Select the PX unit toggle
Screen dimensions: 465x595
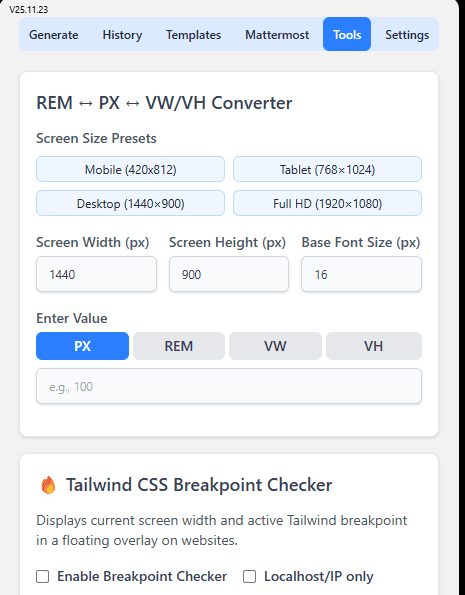(x=82, y=346)
